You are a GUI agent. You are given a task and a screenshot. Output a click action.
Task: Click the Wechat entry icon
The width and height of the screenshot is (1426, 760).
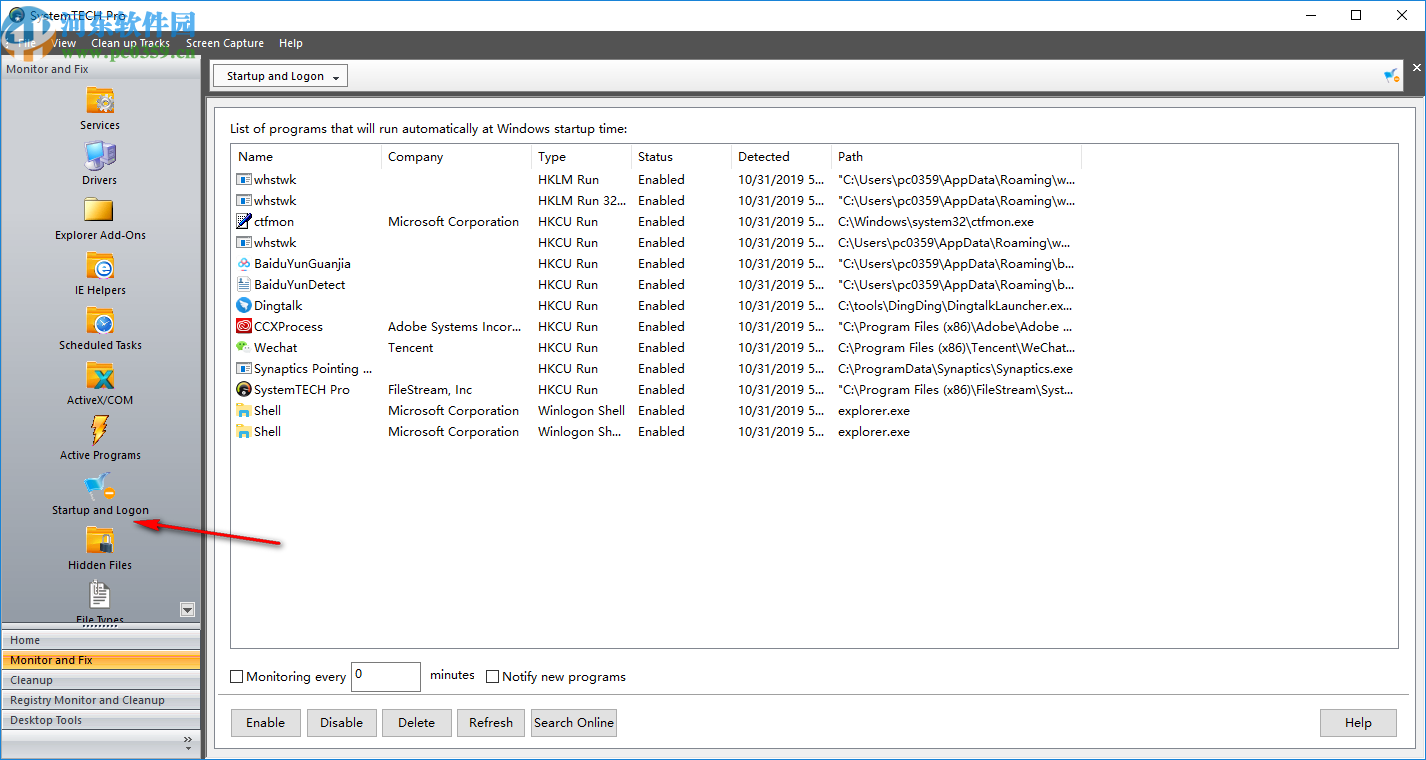243,348
